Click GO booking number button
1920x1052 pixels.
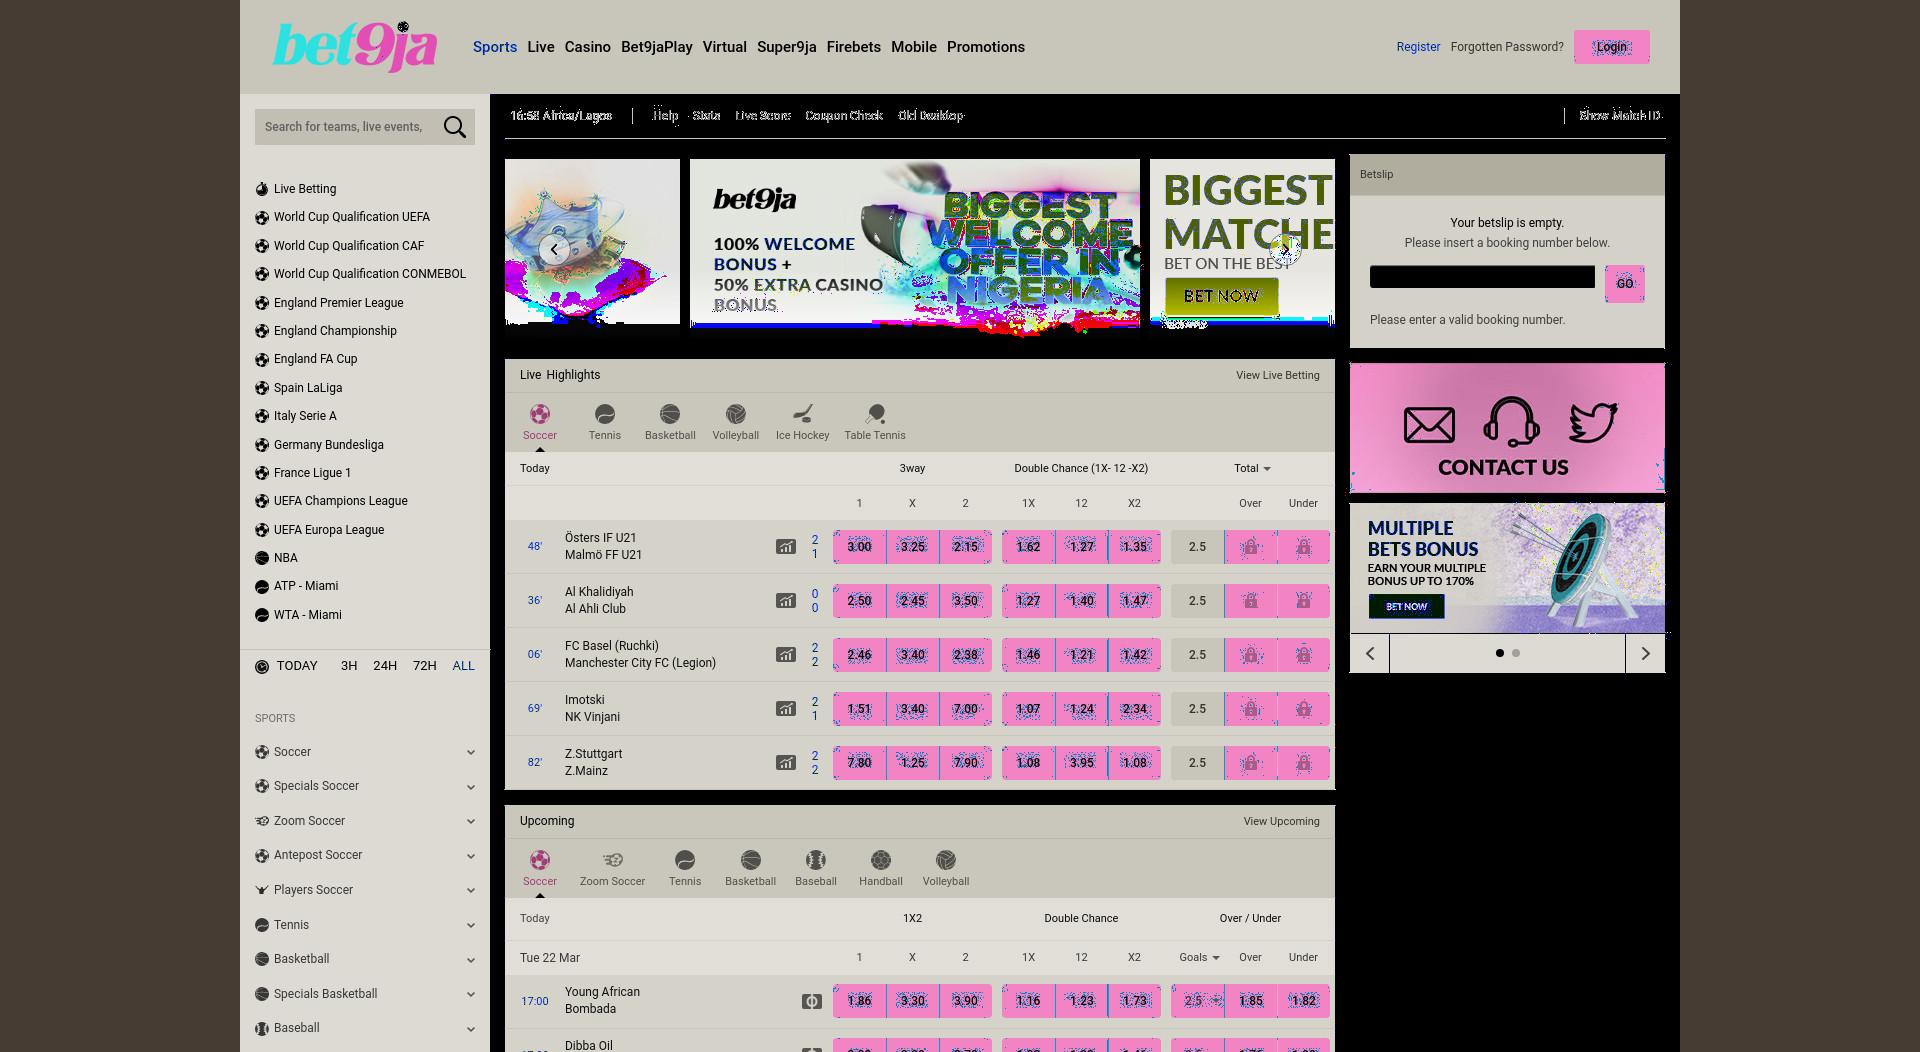click(1625, 284)
